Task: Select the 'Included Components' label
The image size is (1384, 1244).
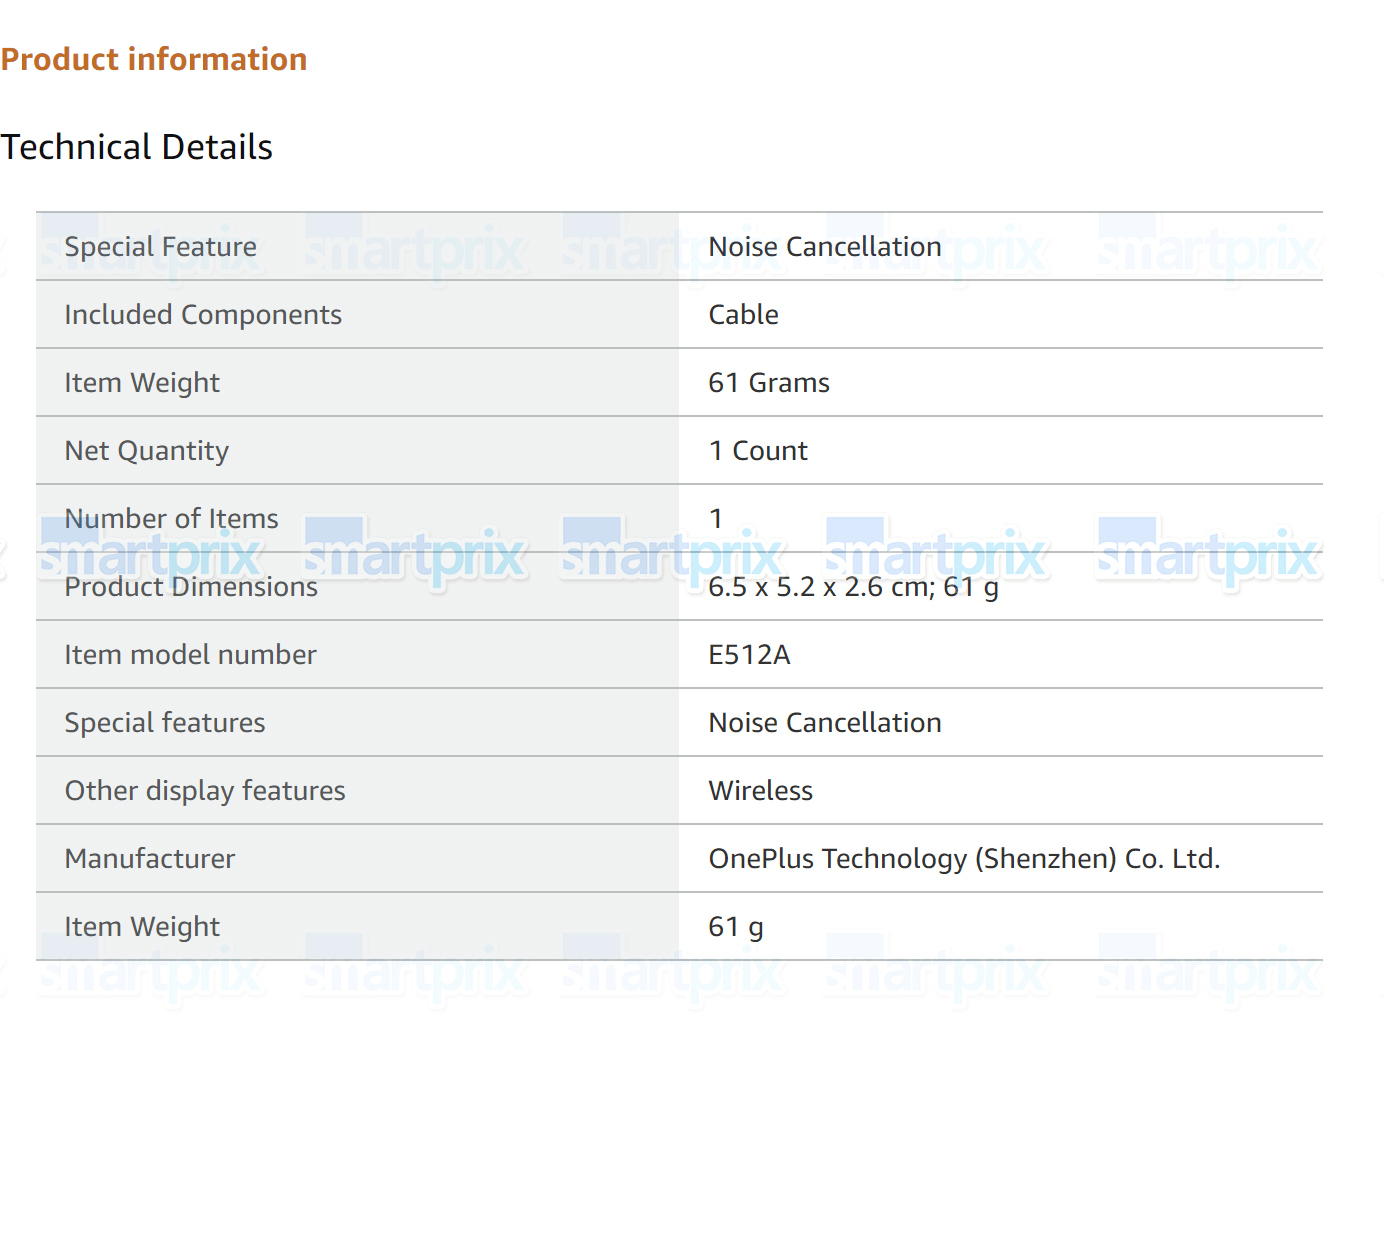Action: (203, 315)
